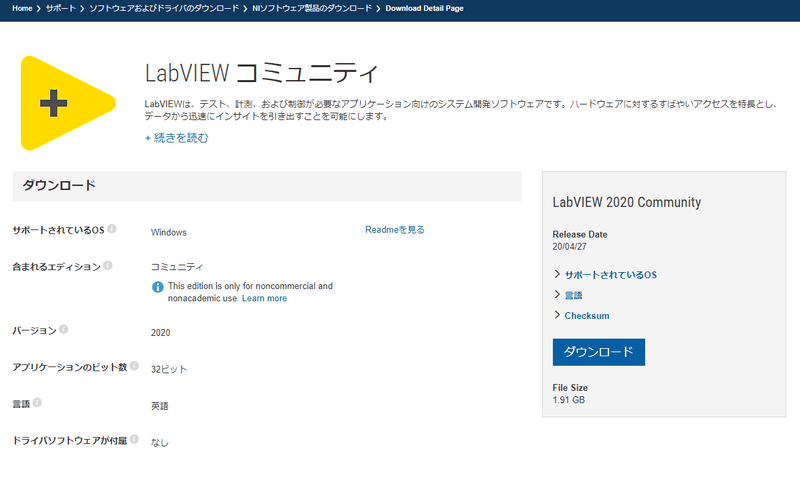The image size is (800, 494).
Task: Click the 1.91 GB file size
Action: tap(568, 400)
